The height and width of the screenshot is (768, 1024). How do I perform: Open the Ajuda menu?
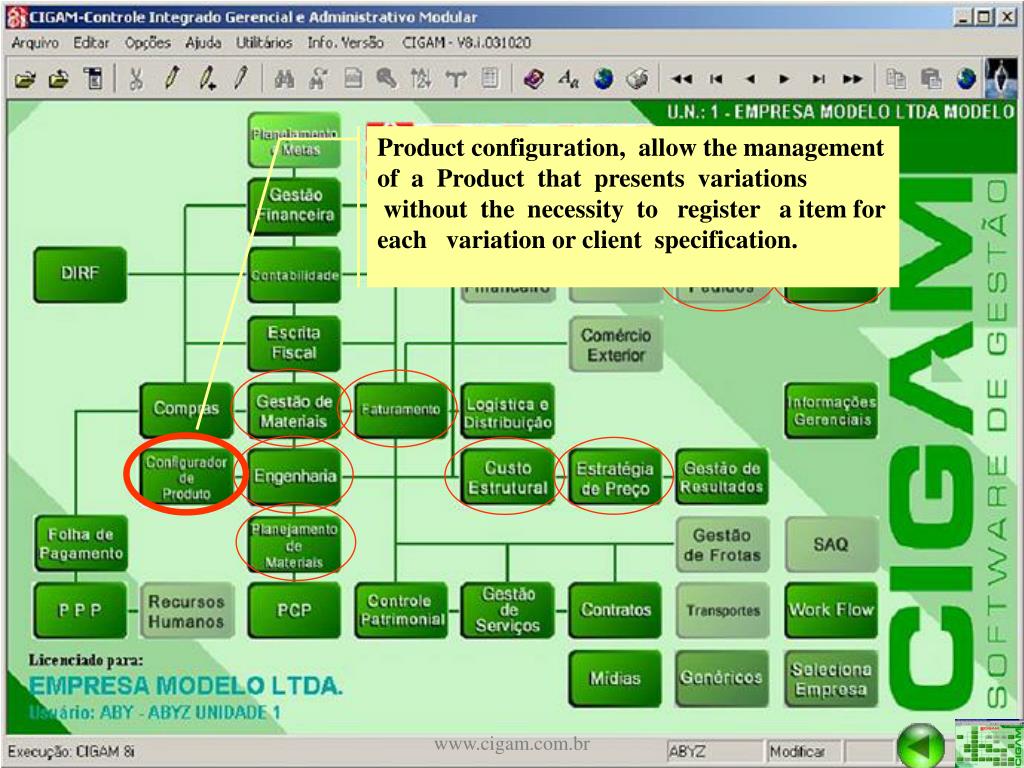[202, 43]
